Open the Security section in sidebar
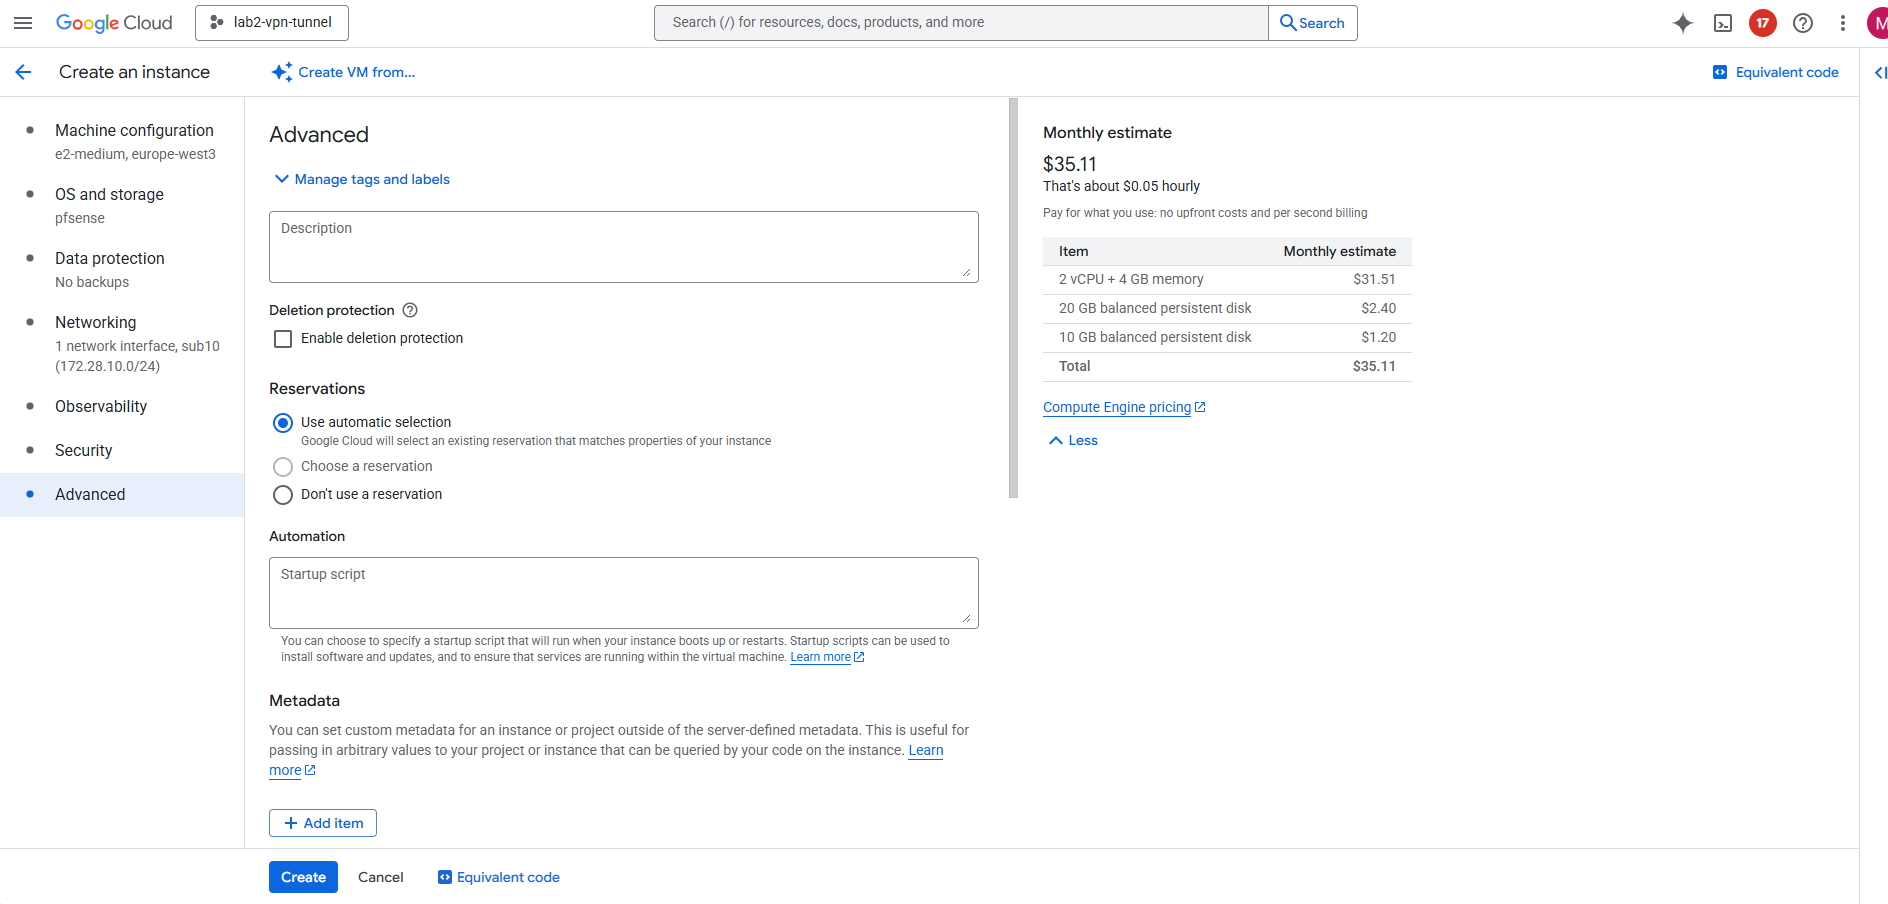 (x=84, y=450)
